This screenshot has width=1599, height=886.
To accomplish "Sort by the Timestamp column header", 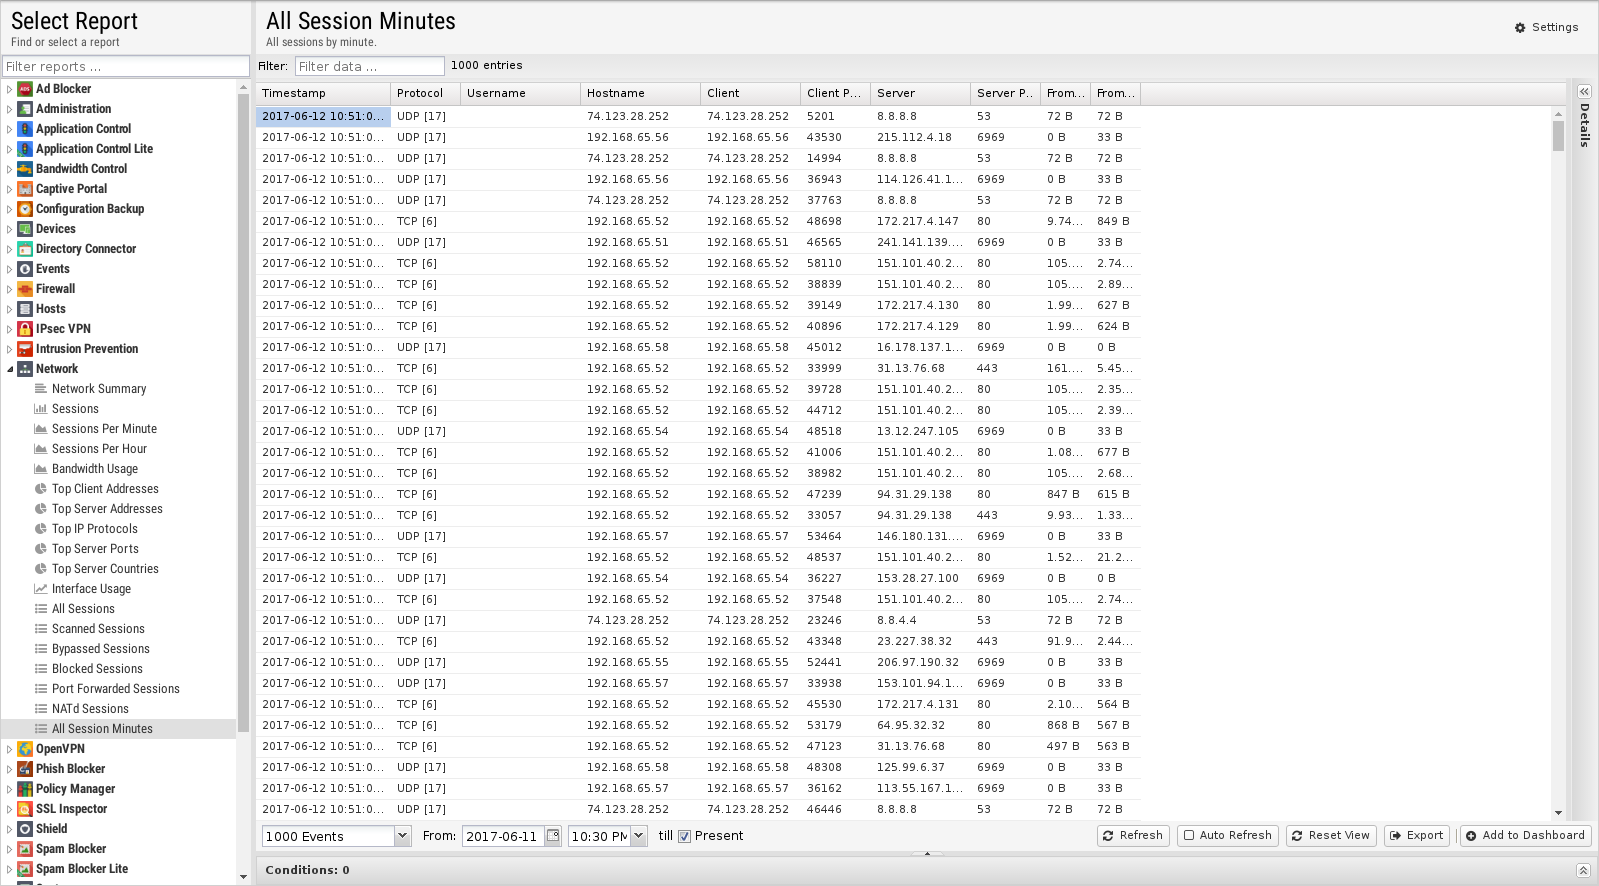I will tap(323, 93).
